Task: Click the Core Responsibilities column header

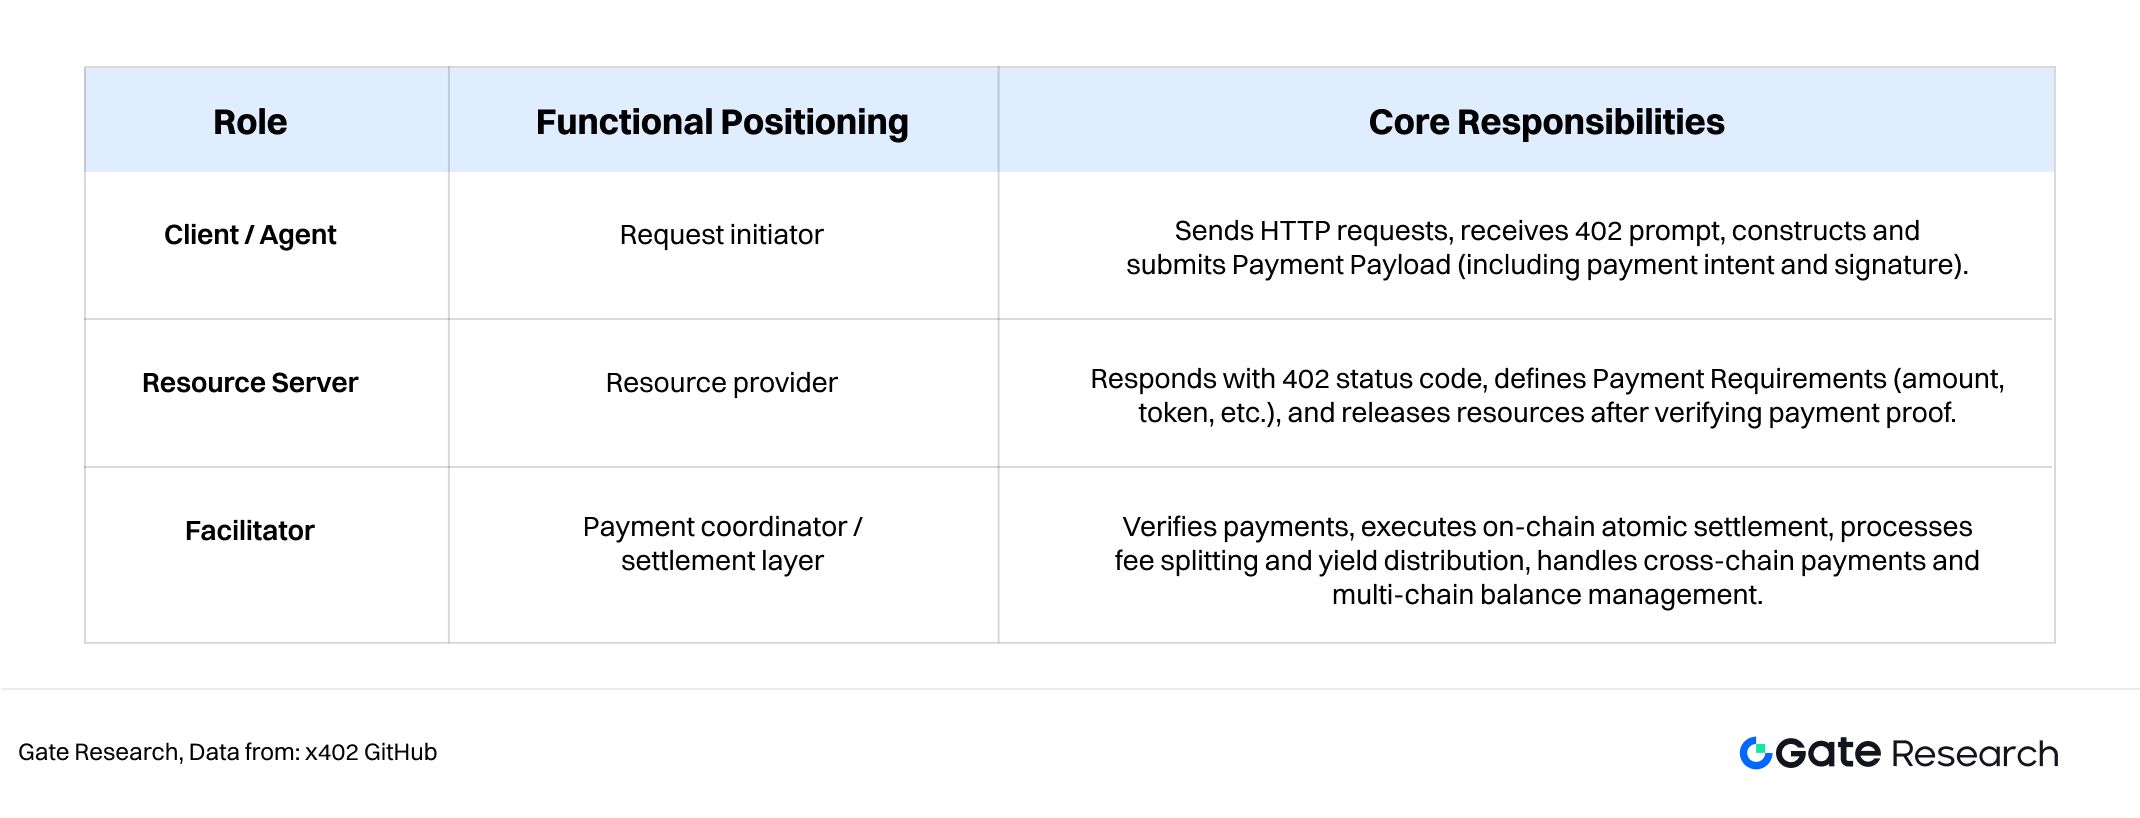Action: pos(1546,122)
